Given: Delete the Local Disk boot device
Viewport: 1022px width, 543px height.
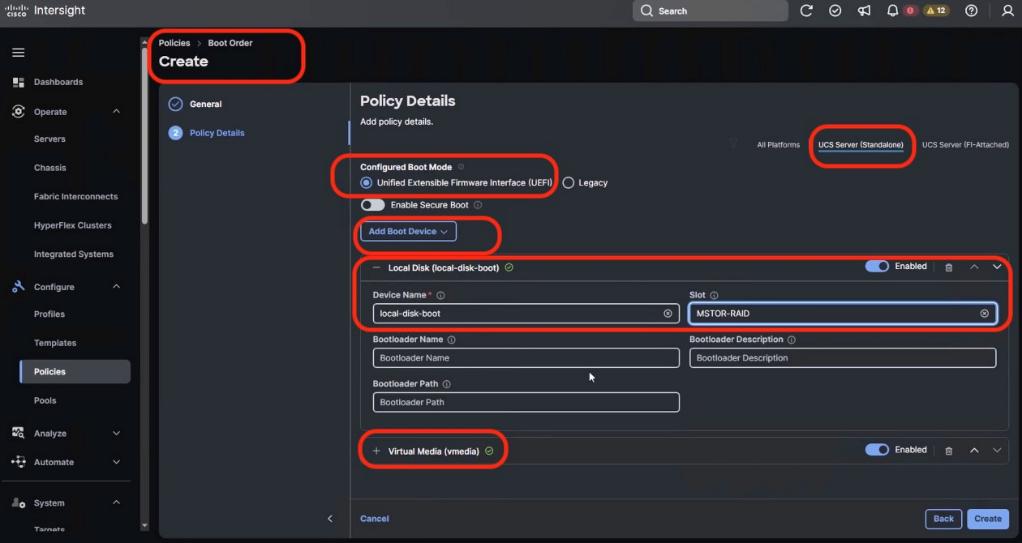Looking at the screenshot, I should 949,267.
